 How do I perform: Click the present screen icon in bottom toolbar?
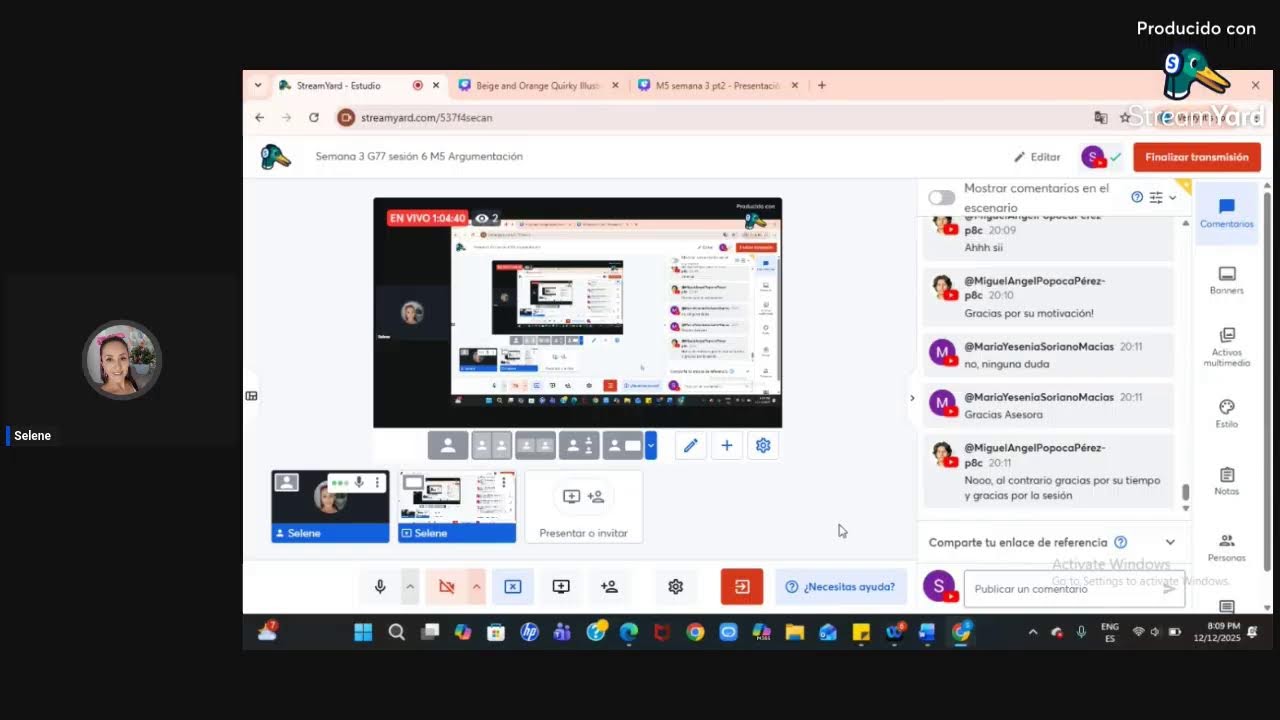[x=561, y=587]
